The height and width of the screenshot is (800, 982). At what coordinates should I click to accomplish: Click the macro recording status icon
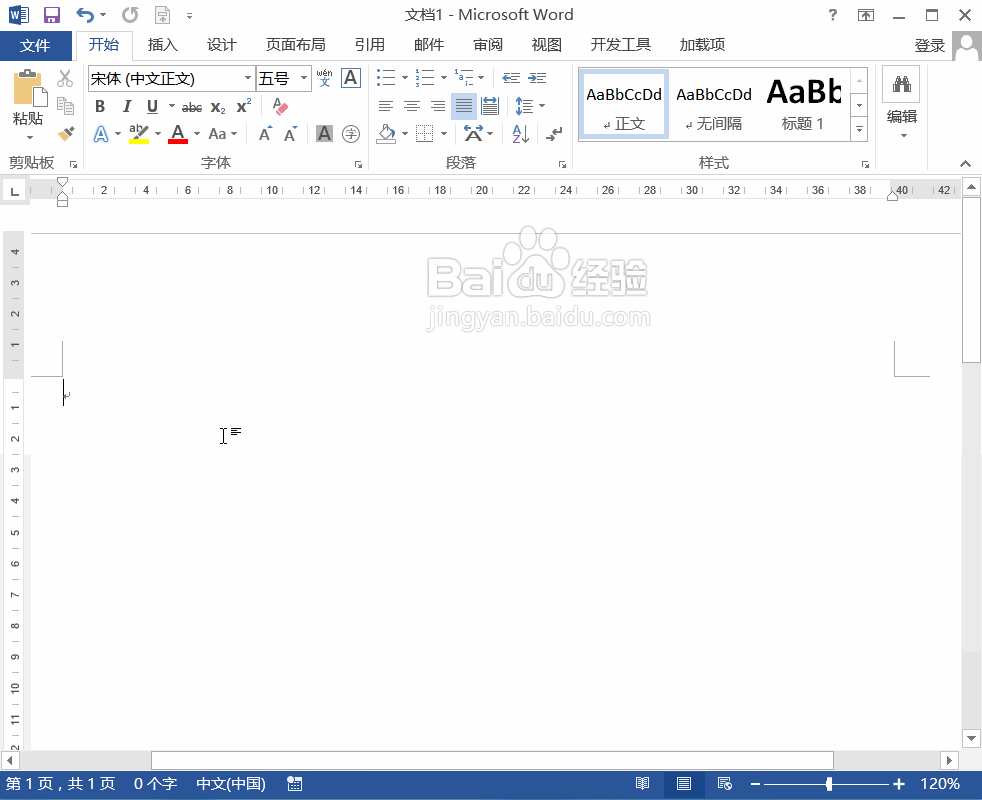click(x=294, y=784)
